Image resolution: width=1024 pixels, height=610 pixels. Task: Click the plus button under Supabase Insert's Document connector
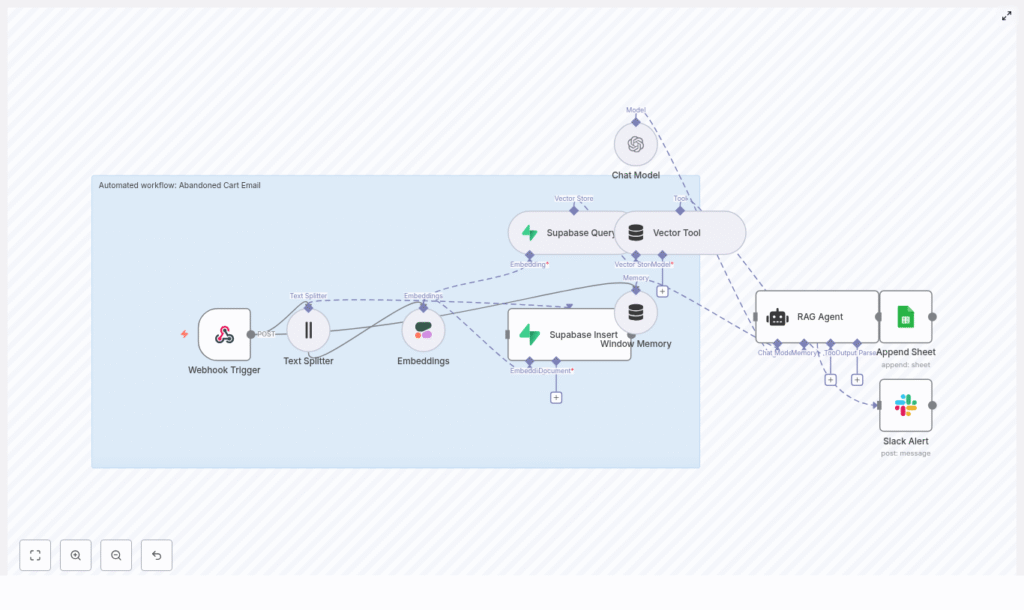click(x=556, y=396)
